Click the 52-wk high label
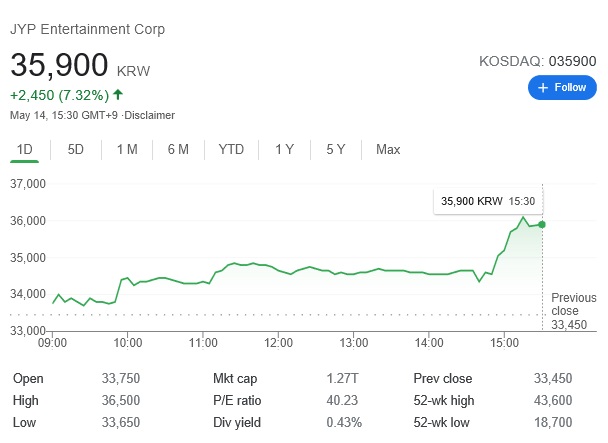The width and height of the screenshot is (608, 443). [x=444, y=400]
